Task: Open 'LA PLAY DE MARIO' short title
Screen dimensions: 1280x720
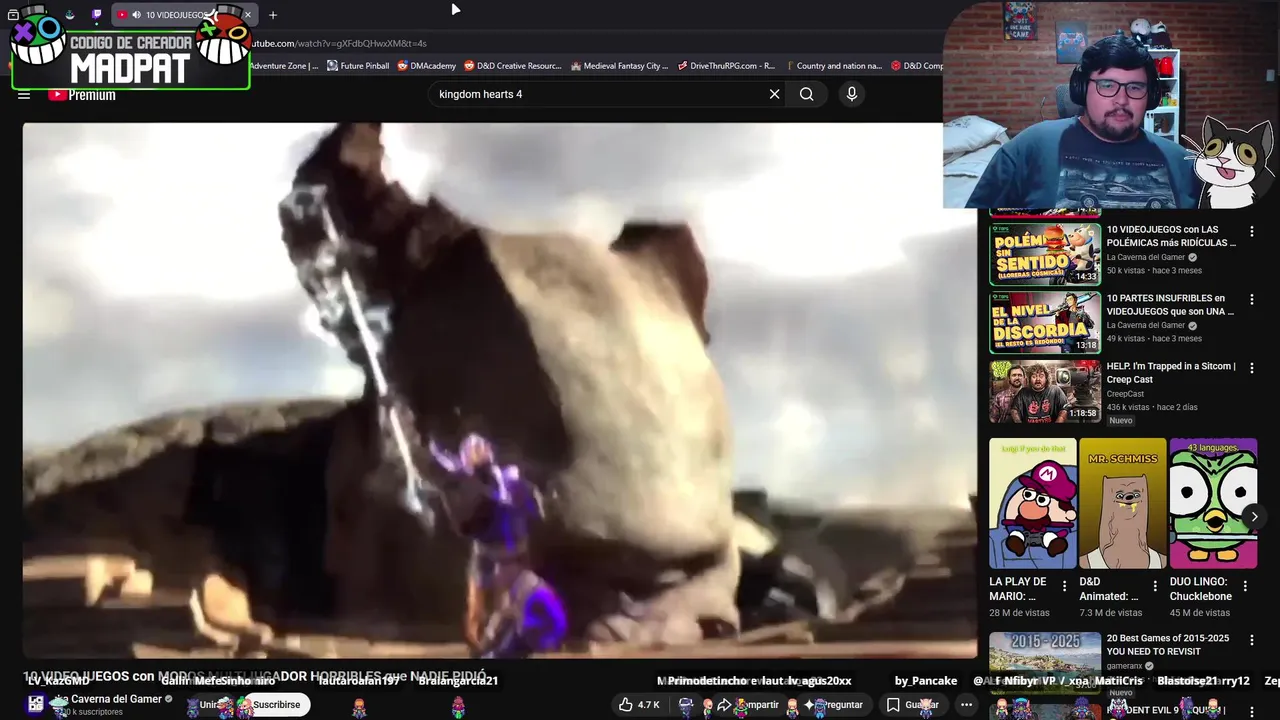Action: 1018,589
